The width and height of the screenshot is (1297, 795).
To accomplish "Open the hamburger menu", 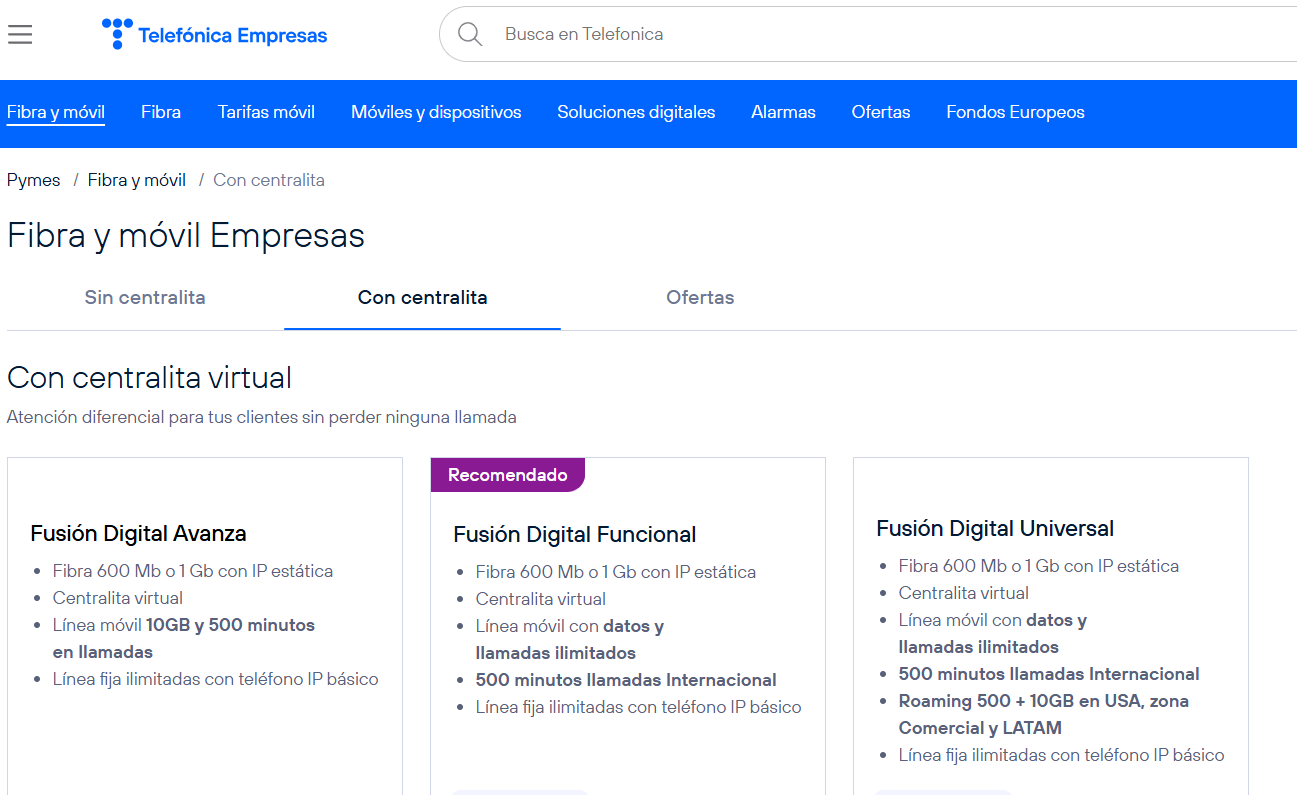I will click(x=20, y=35).
